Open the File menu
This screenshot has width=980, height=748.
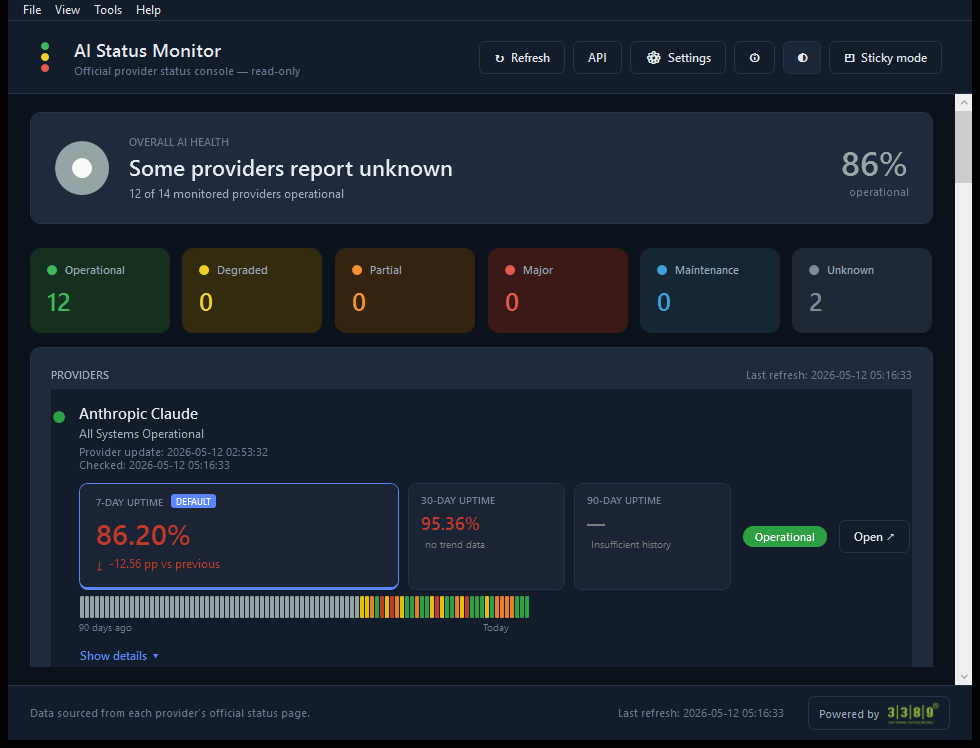(32, 10)
